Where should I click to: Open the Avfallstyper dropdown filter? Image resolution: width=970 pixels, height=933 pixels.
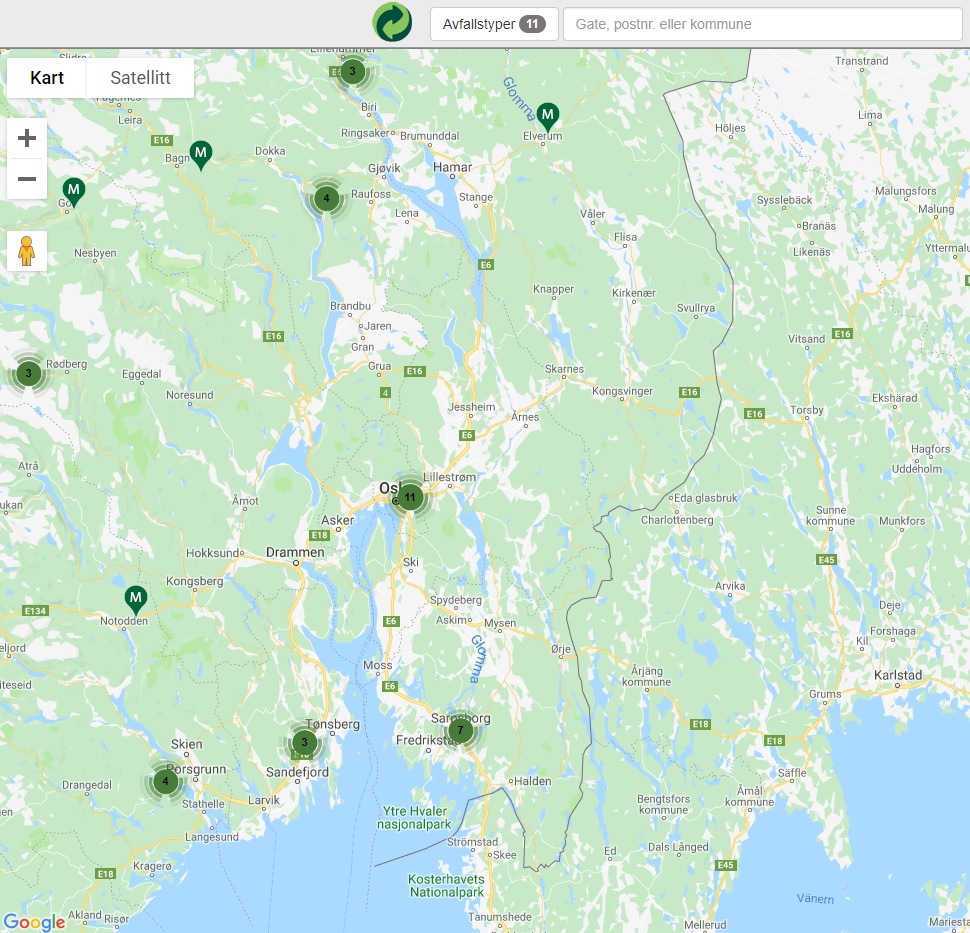pos(493,24)
